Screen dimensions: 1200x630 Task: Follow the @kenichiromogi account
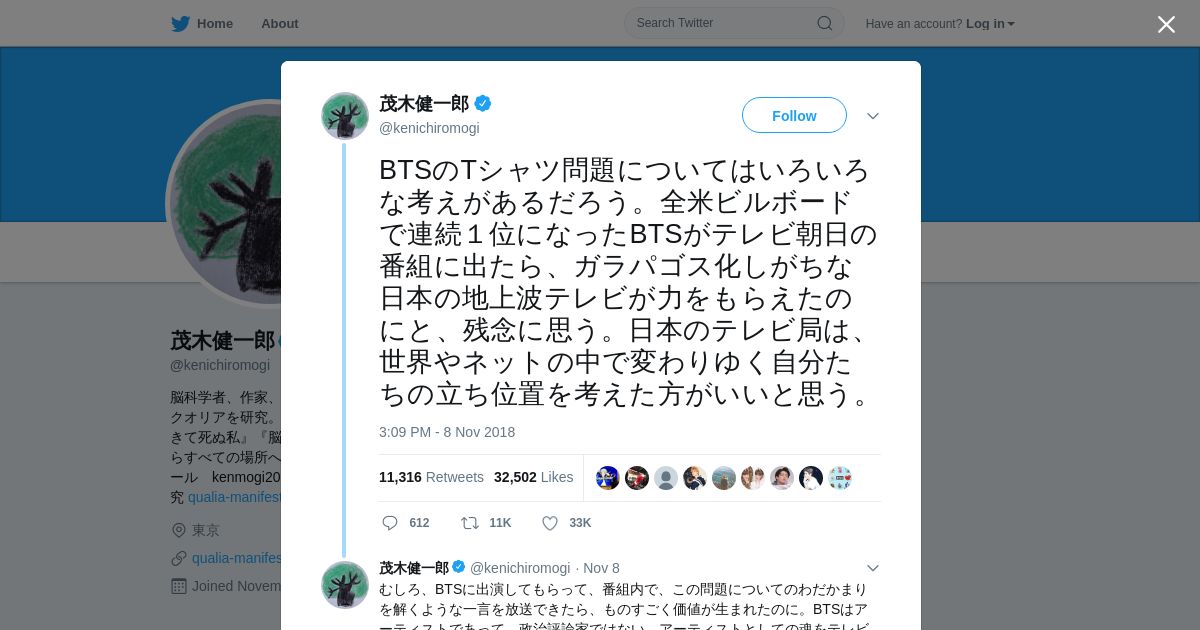coord(794,115)
